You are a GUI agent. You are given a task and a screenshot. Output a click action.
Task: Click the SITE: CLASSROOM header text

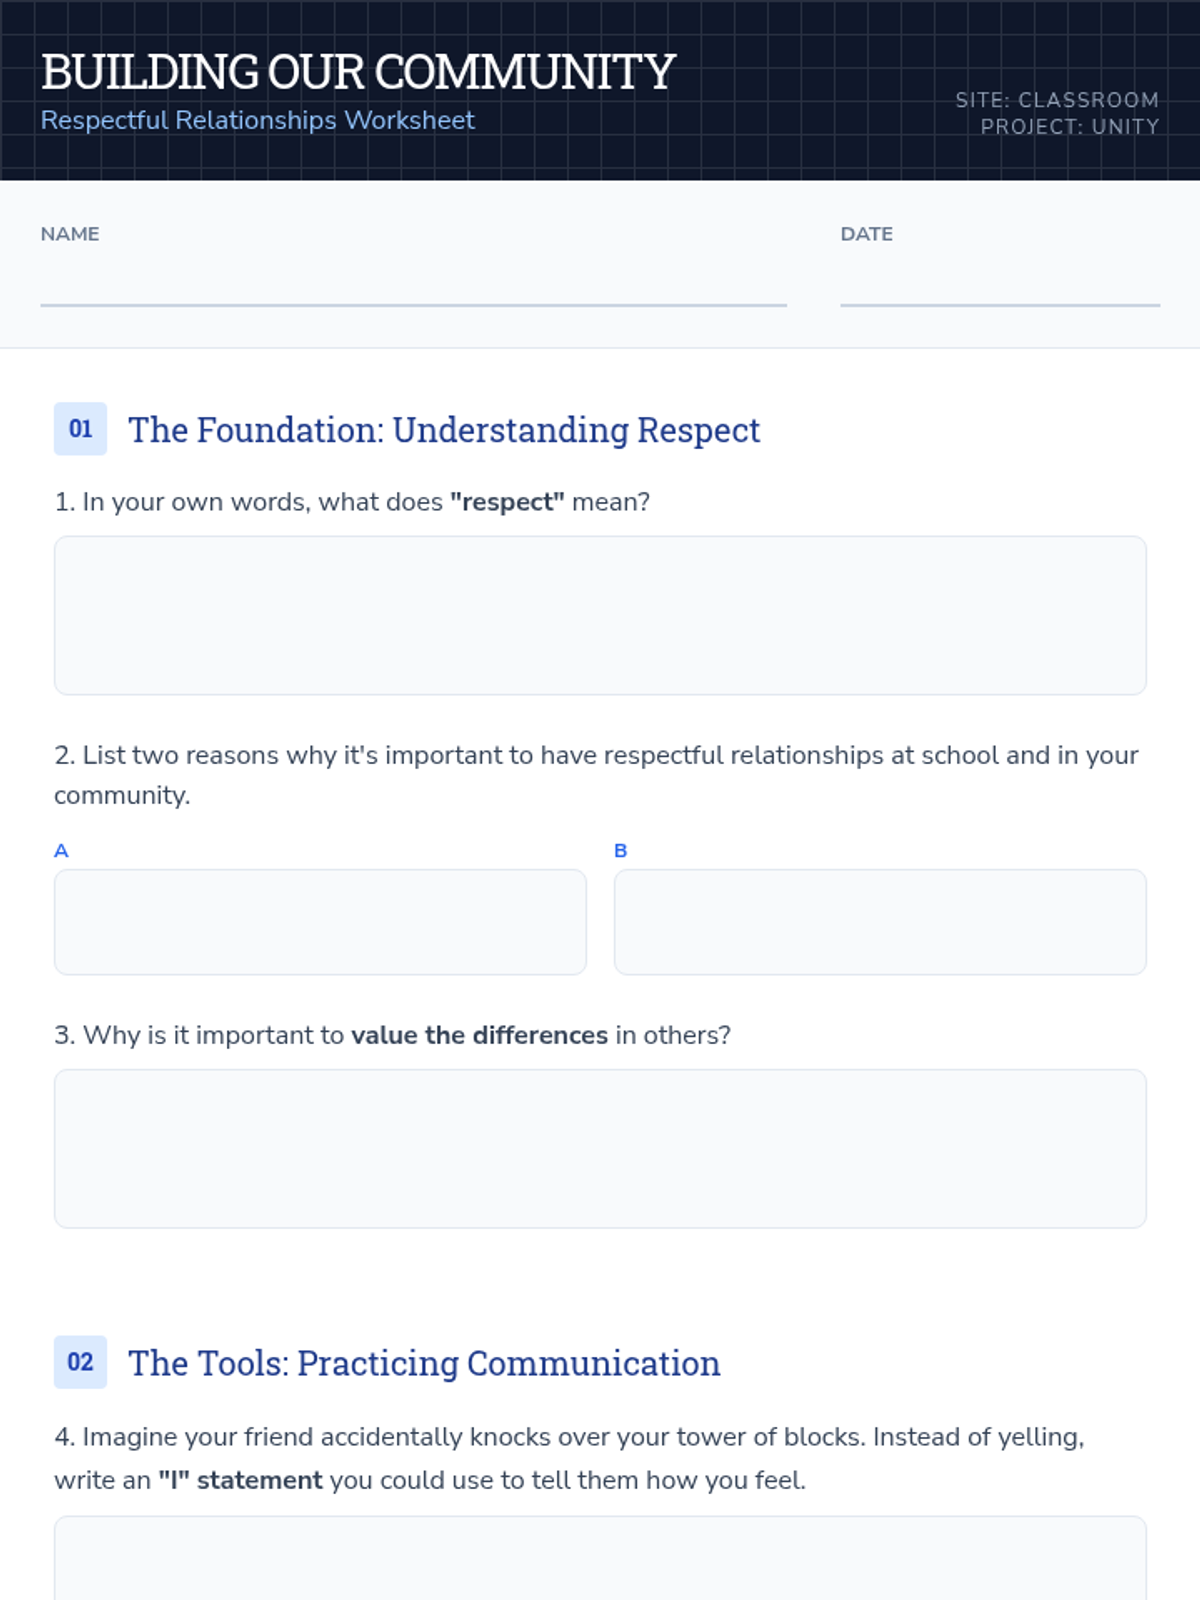click(1057, 100)
